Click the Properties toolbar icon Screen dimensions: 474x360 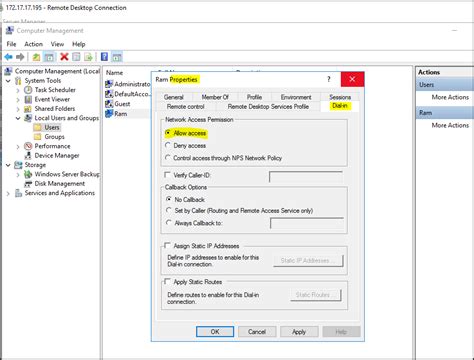tap(76, 57)
